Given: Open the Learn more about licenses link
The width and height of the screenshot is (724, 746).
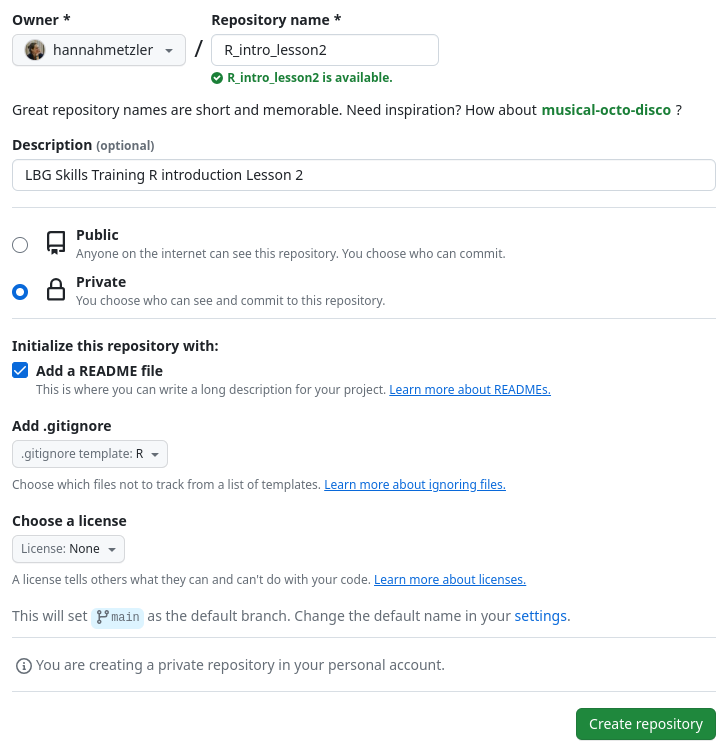Looking at the screenshot, I should (x=450, y=580).
